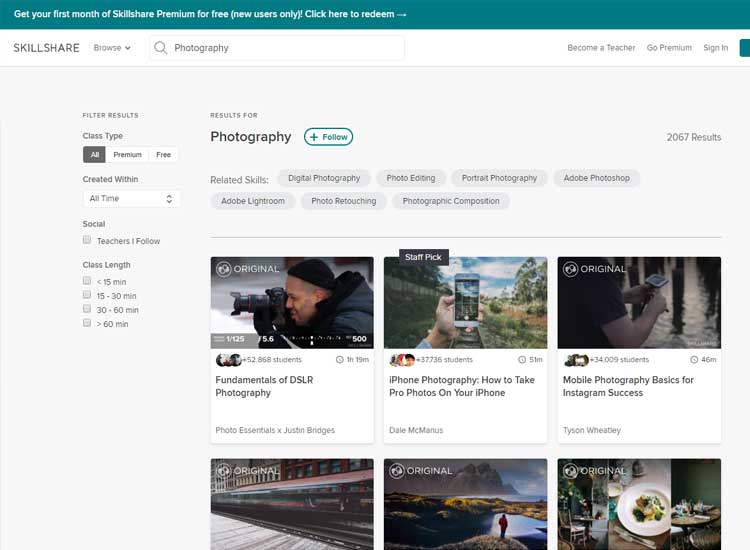The height and width of the screenshot is (550, 750).
Task: Click Original badge on train station thumbnail
Action: [x=248, y=471]
